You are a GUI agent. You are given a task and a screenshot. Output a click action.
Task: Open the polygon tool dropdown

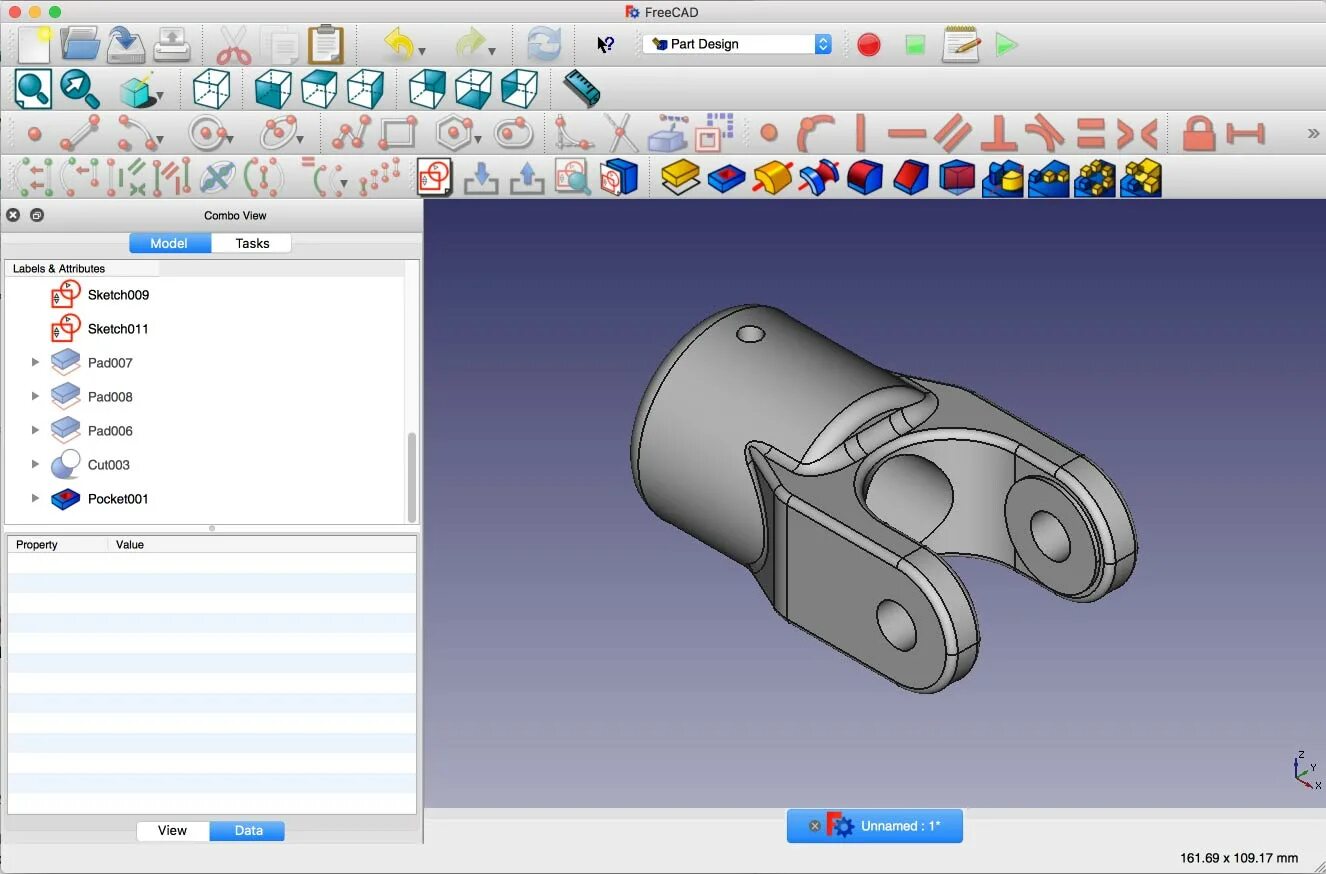477,140
